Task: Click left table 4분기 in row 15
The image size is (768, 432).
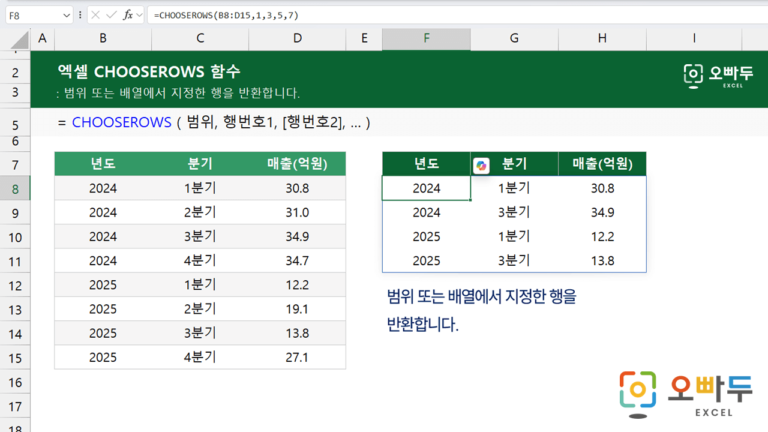Action: point(200,358)
